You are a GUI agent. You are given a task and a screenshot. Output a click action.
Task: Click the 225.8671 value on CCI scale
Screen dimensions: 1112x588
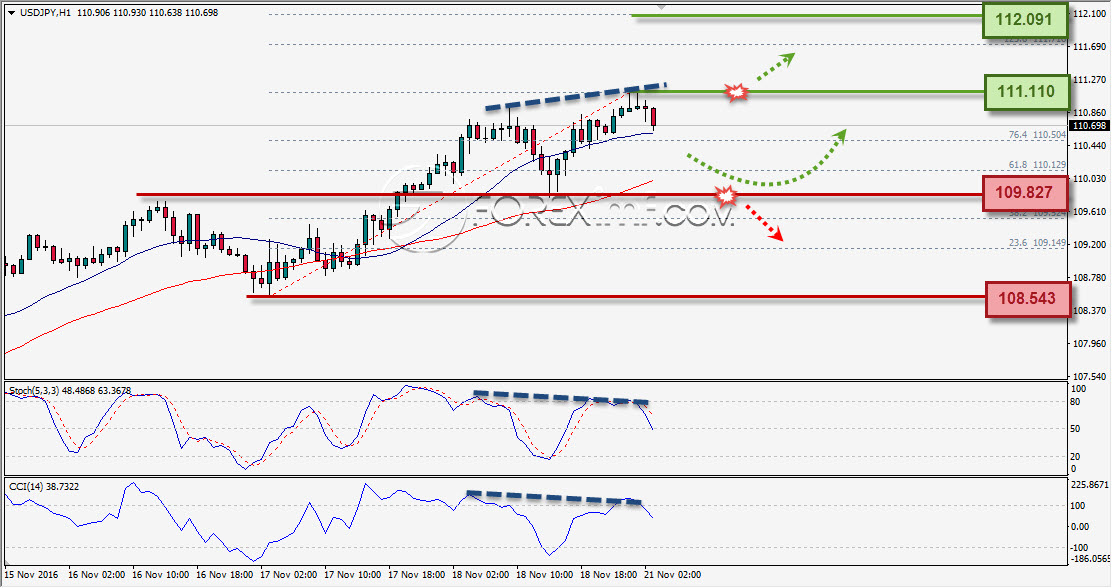1089,485
